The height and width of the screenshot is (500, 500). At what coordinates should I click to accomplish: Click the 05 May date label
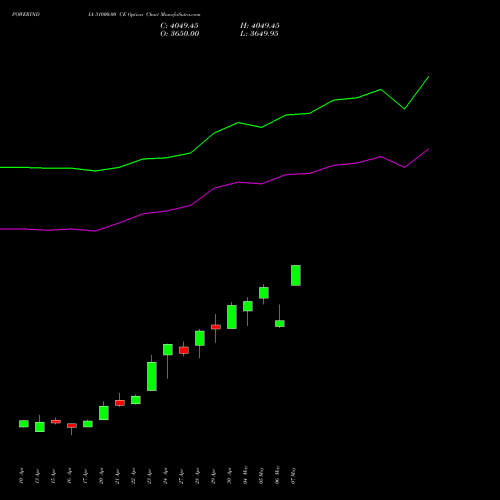coord(261,475)
